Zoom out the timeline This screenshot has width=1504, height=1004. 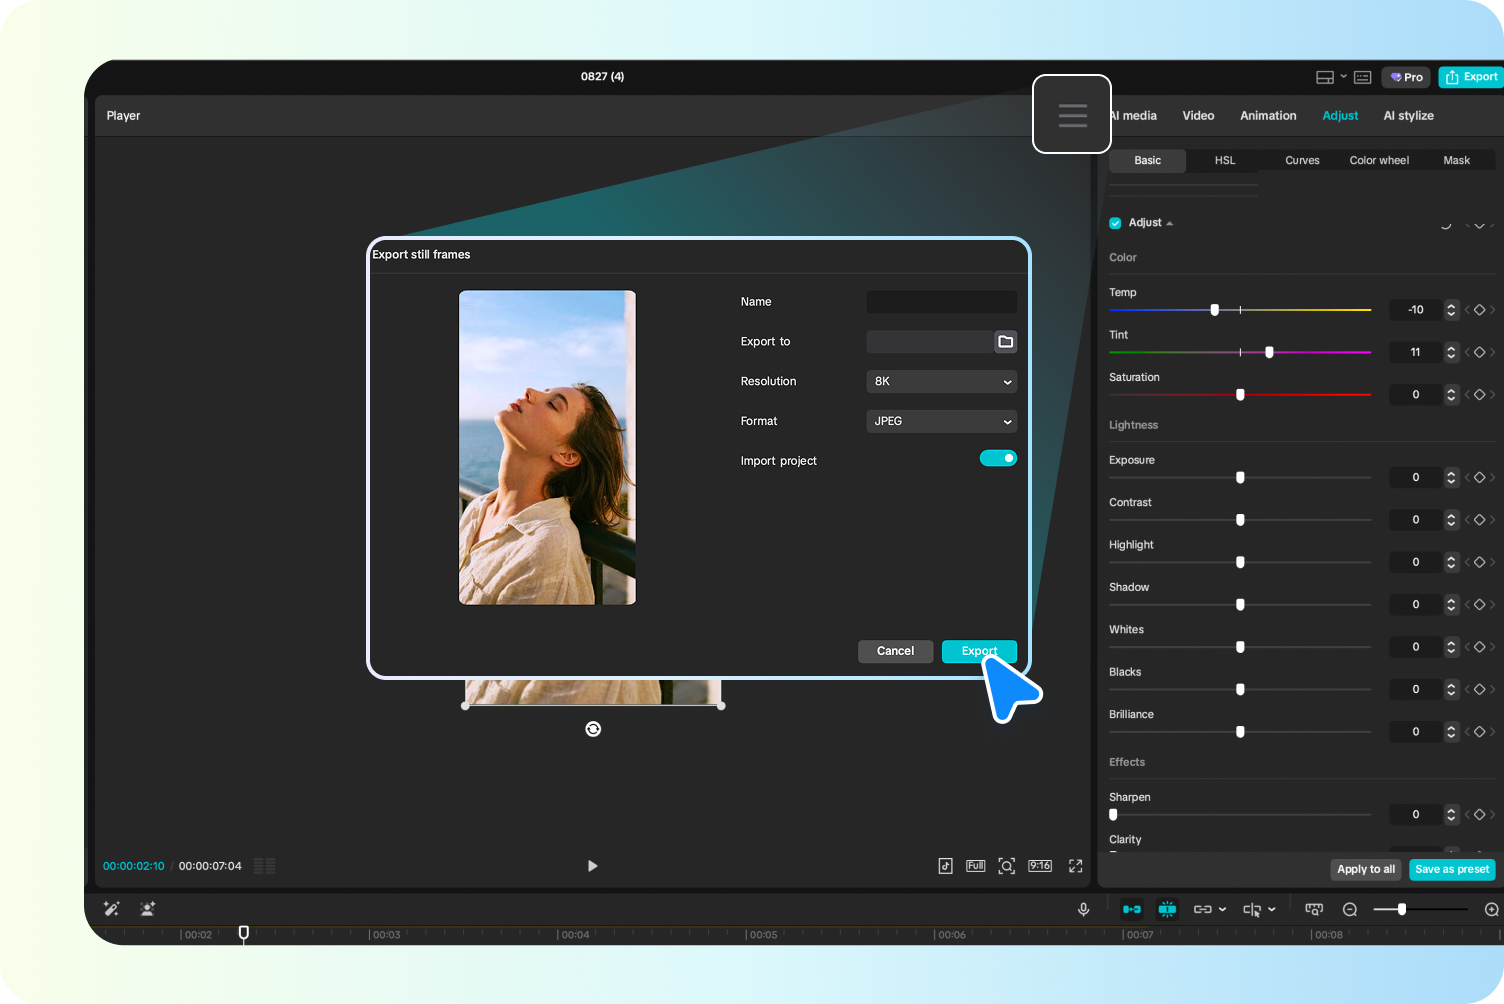point(1350,909)
